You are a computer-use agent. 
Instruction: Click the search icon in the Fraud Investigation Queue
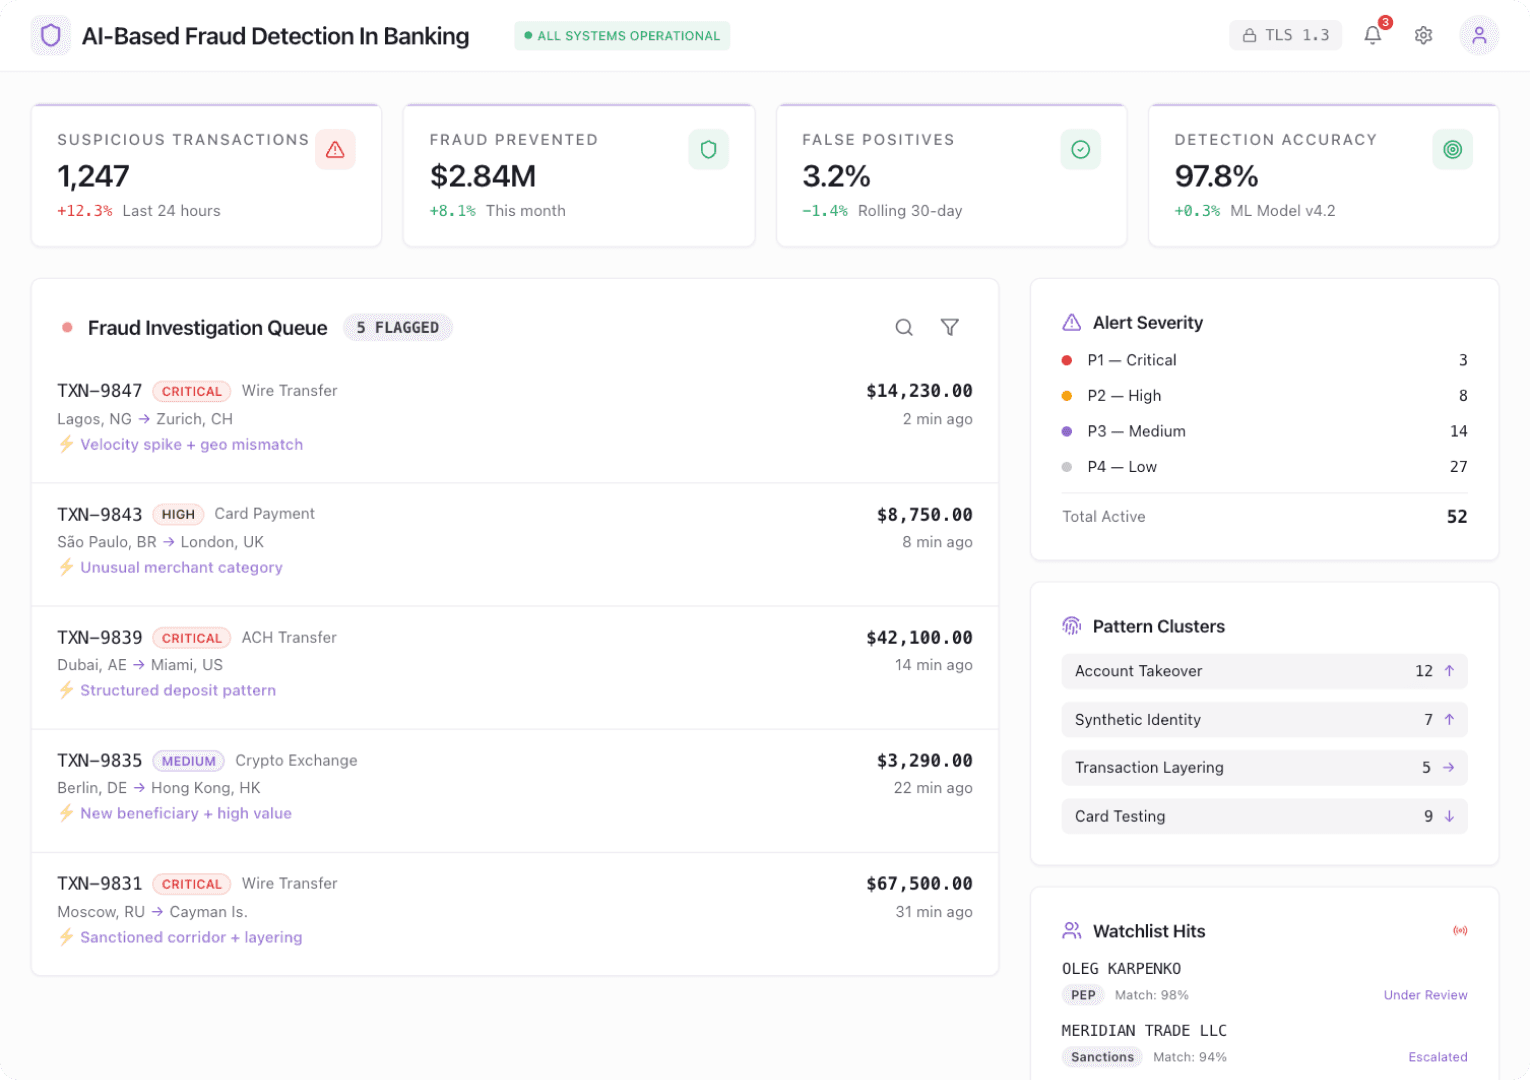tap(904, 327)
